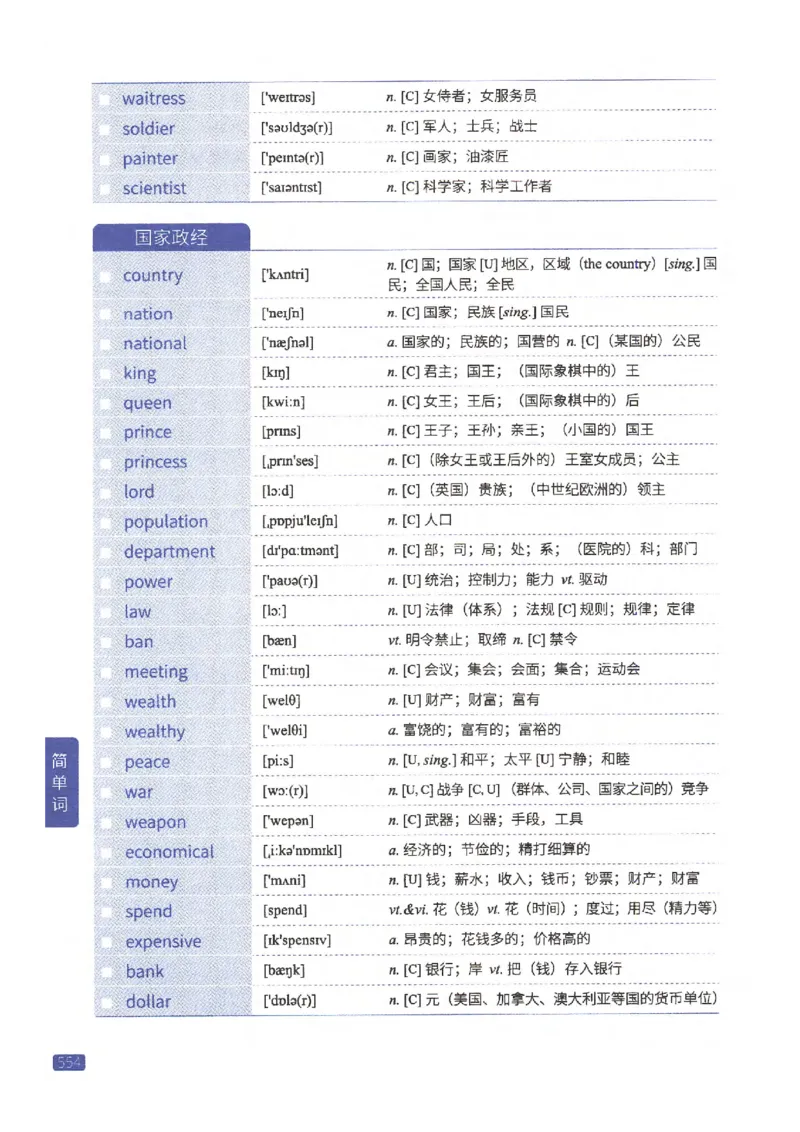
Task: Click the word prince
Action: click(146, 432)
